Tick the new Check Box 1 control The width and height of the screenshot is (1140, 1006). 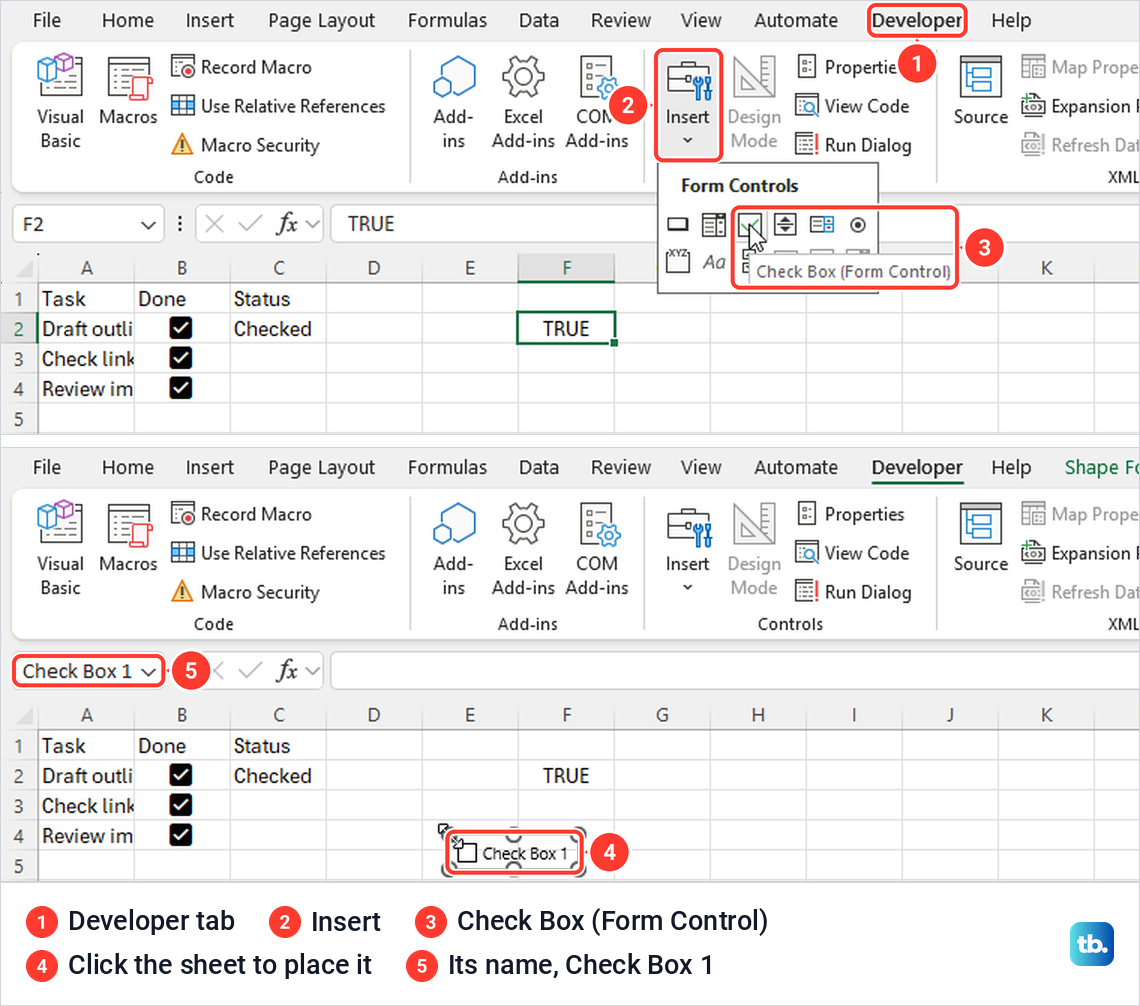pyautogui.click(x=466, y=853)
